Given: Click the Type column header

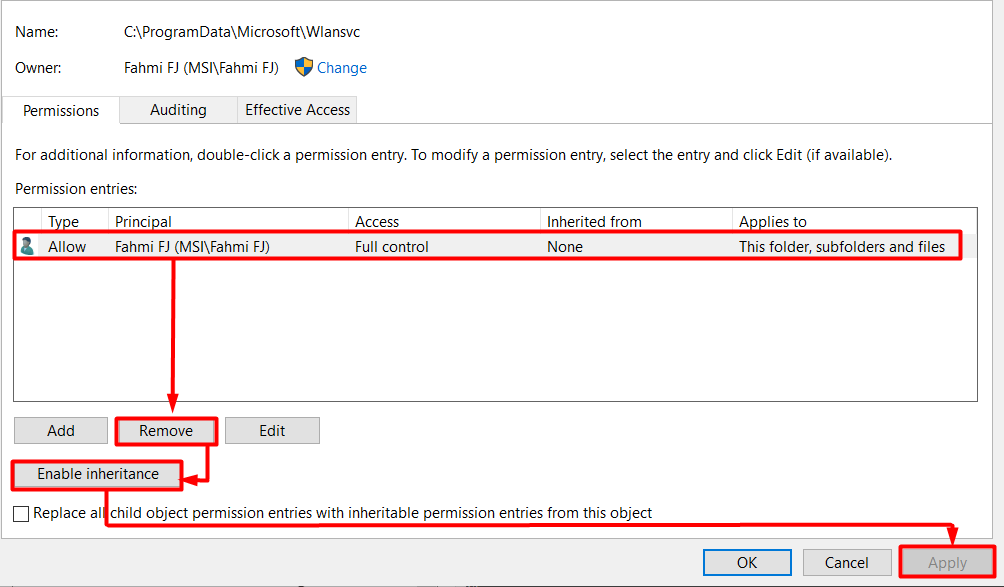Looking at the screenshot, I should (x=64, y=222).
